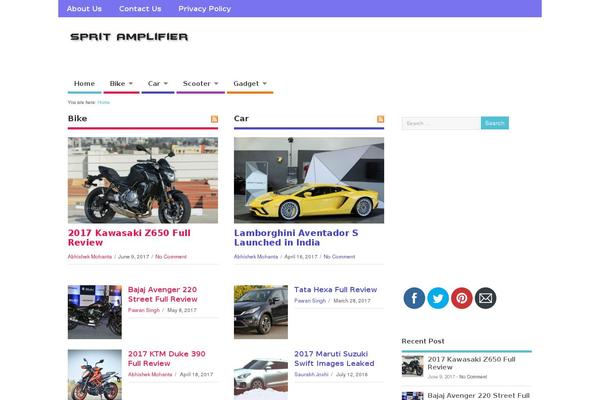Open Recent Post Bajaj Avenger 220 link
The height and width of the screenshot is (400, 600).
(x=478, y=396)
